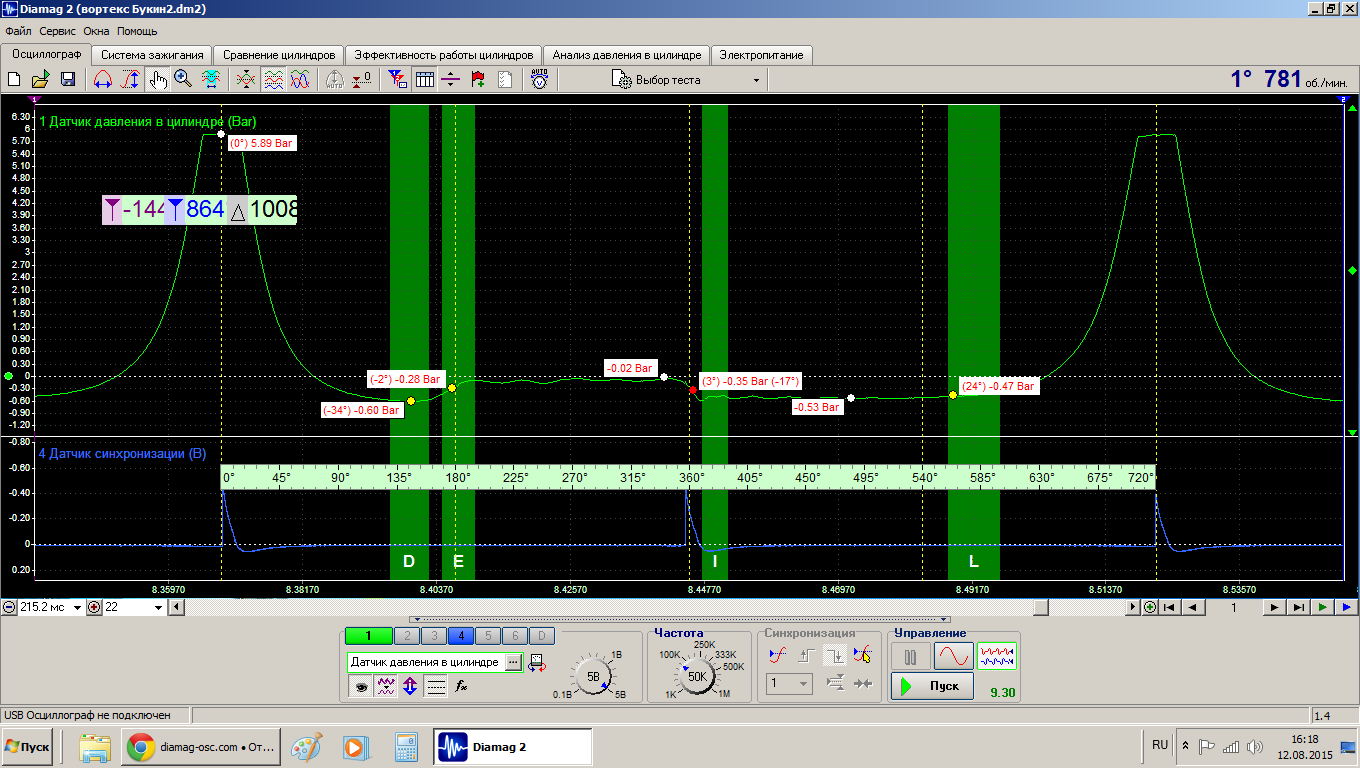Select the vertical measurement curve tool

130,79
